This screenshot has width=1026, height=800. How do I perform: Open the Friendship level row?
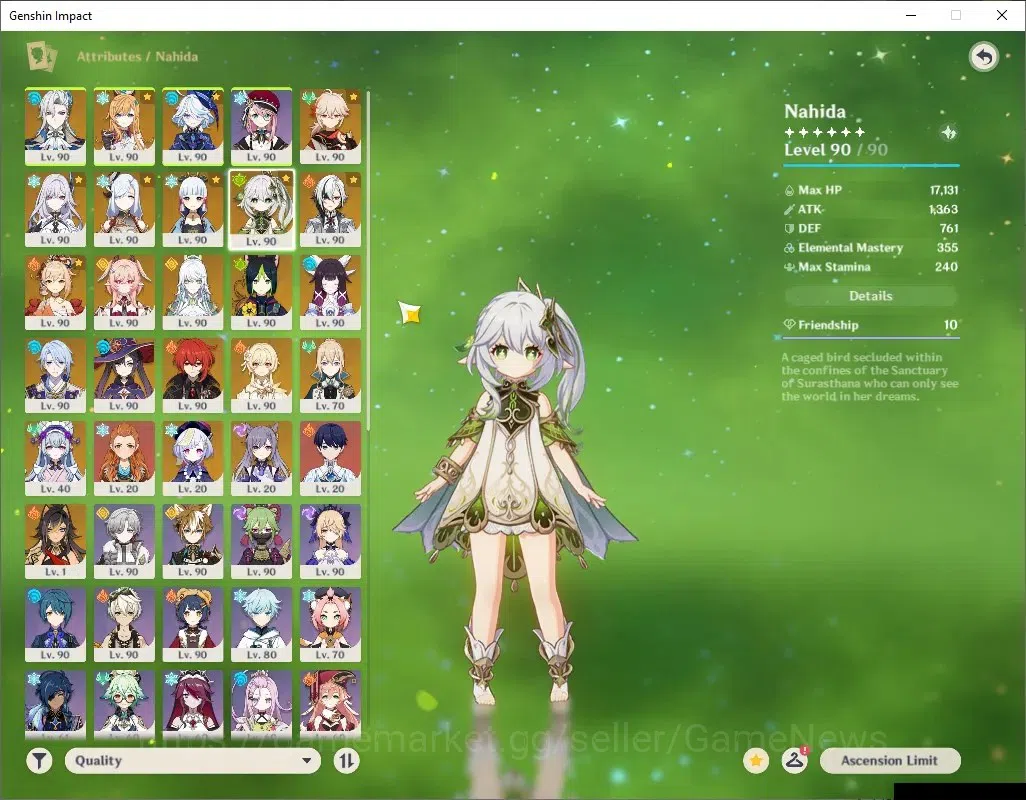tap(871, 325)
